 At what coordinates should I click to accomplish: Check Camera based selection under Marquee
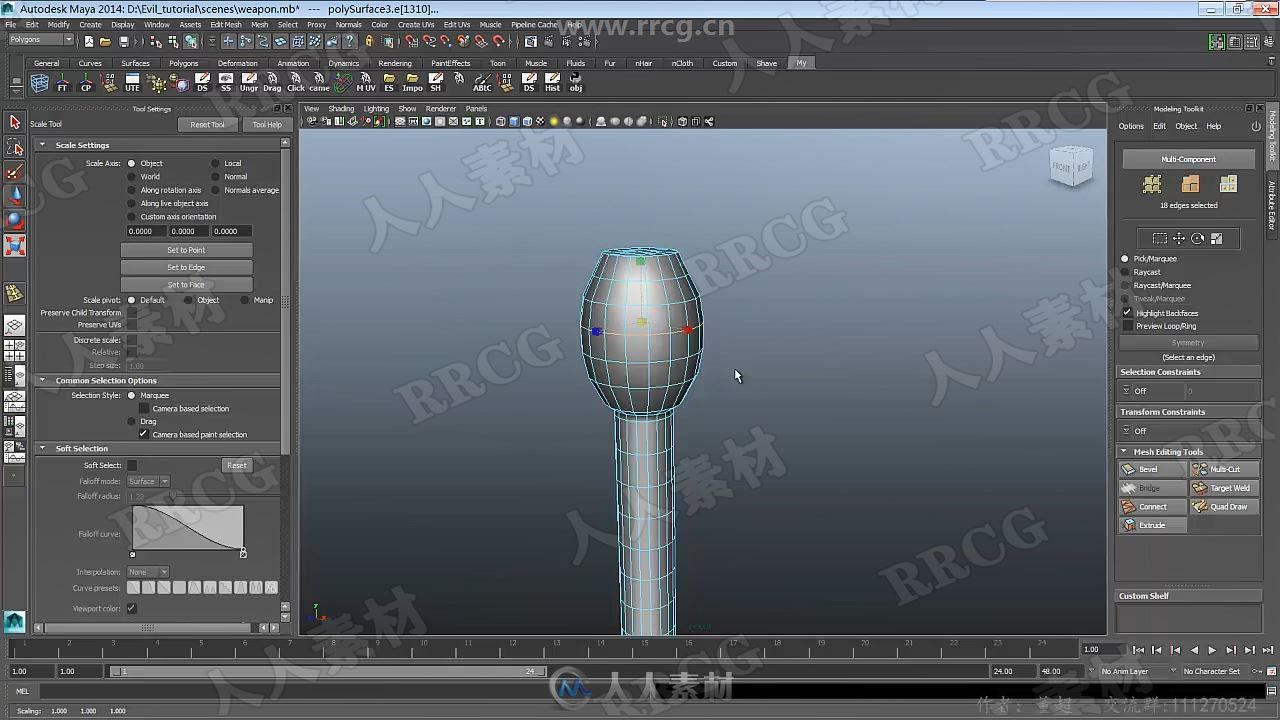143,408
